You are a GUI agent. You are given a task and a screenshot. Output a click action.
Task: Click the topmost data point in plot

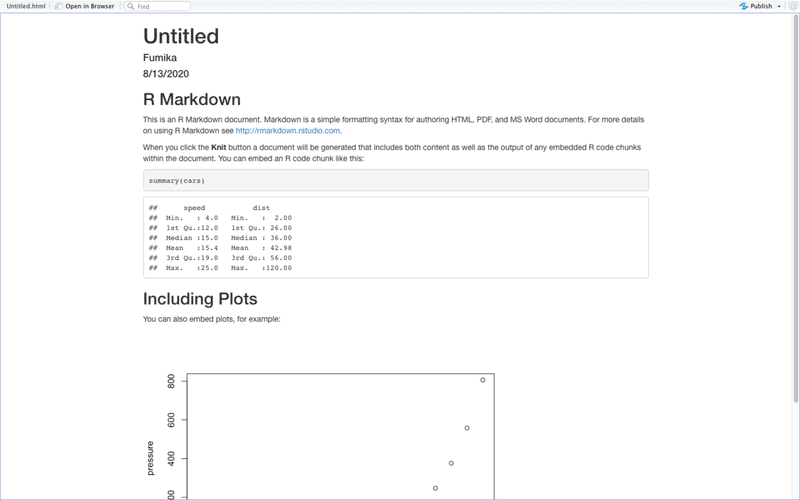tap(483, 380)
